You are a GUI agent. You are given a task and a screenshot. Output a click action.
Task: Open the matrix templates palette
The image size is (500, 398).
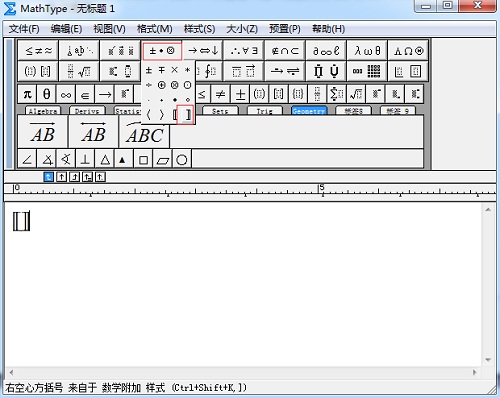(367, 71)
